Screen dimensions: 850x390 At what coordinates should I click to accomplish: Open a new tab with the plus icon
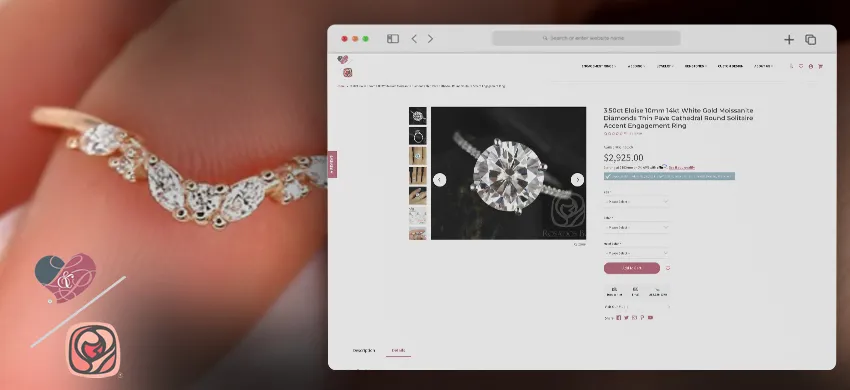789,39
